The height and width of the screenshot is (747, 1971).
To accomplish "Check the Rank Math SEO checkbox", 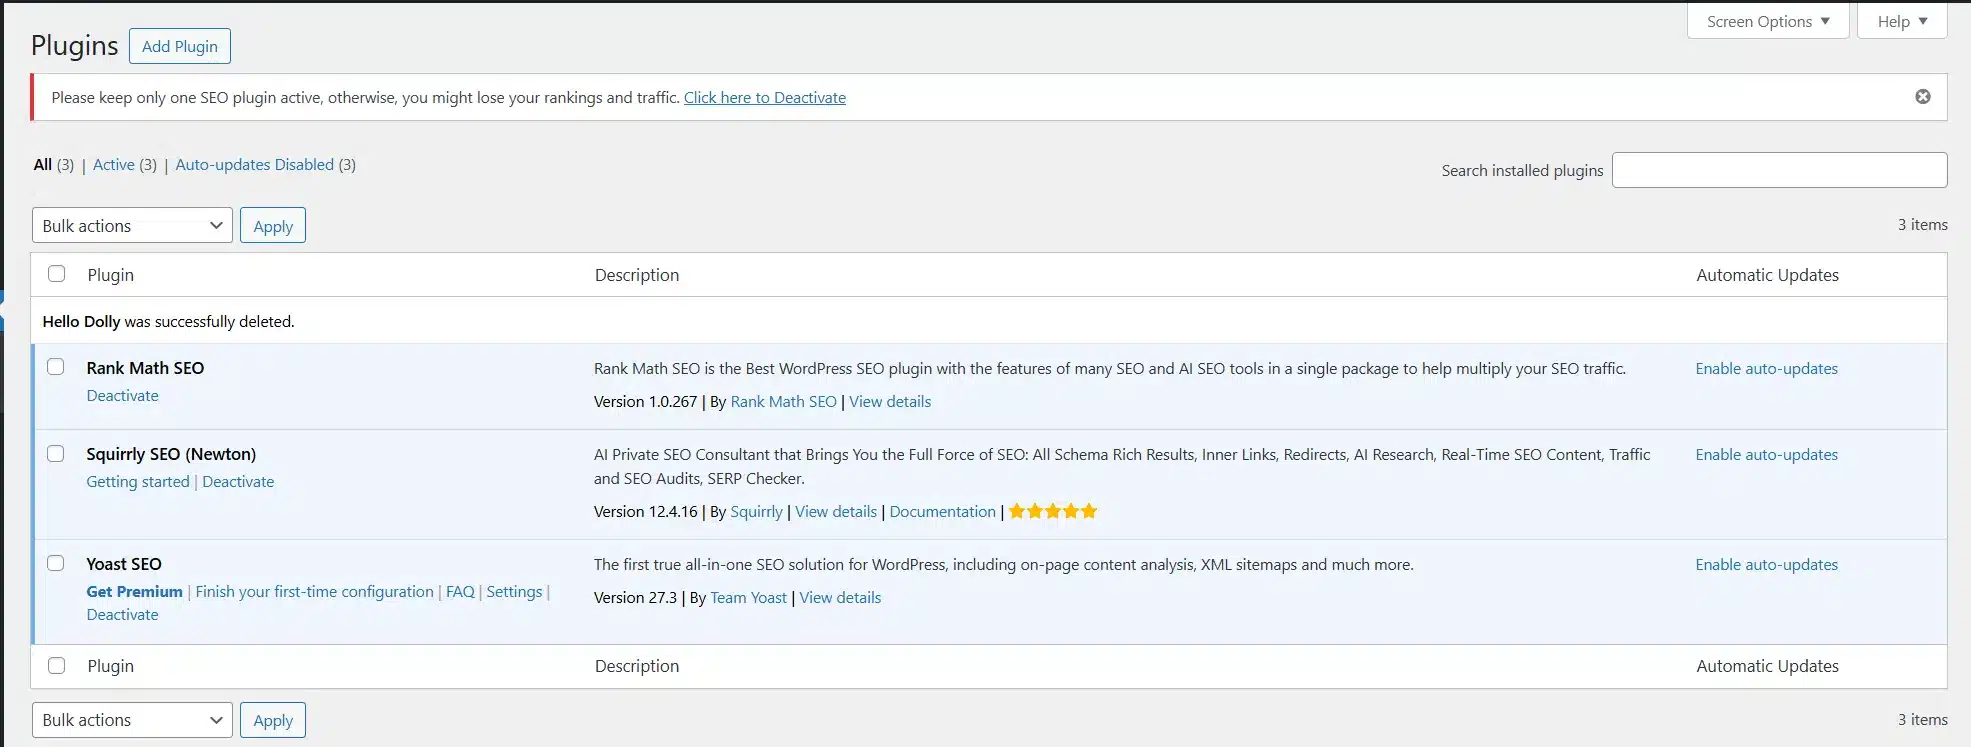I will click(x=56, y=367).
